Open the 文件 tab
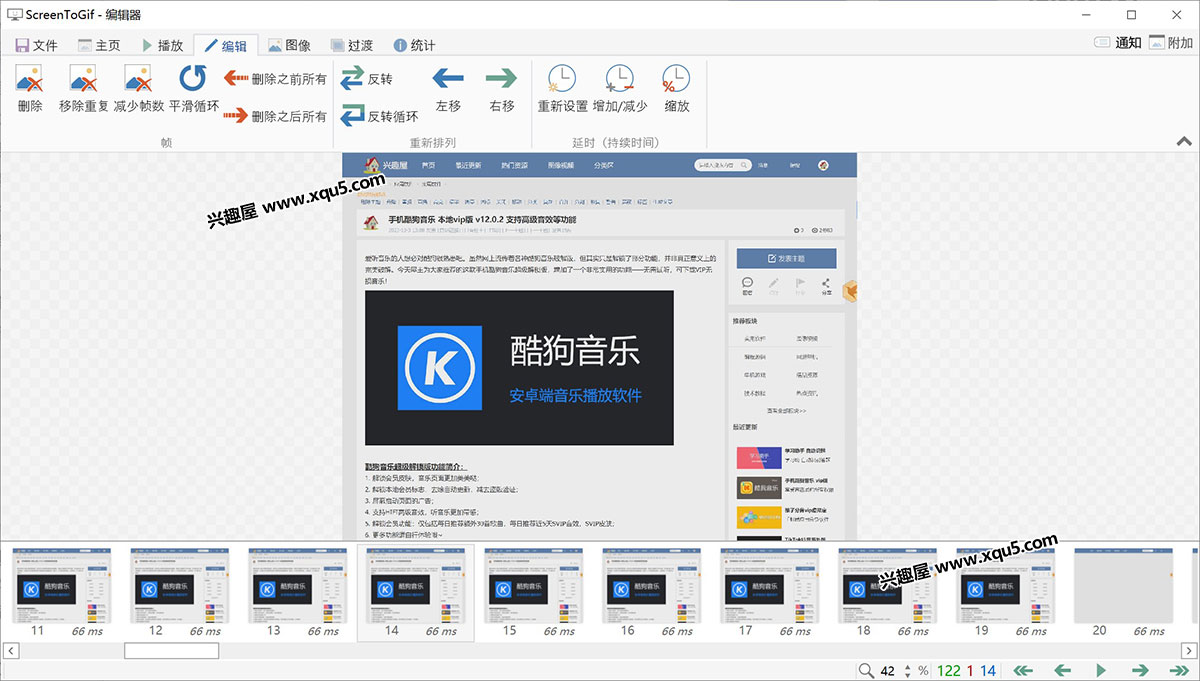 pos(36,45)
